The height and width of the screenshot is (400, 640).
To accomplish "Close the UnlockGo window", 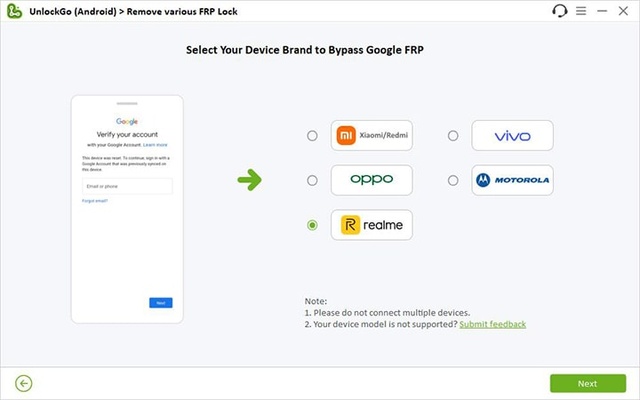I will tap(625, 11).
